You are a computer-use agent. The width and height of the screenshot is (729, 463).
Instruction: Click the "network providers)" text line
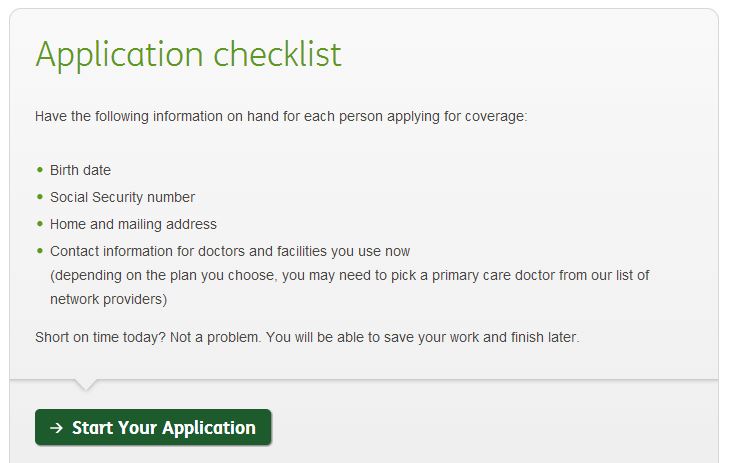(108, 299)
